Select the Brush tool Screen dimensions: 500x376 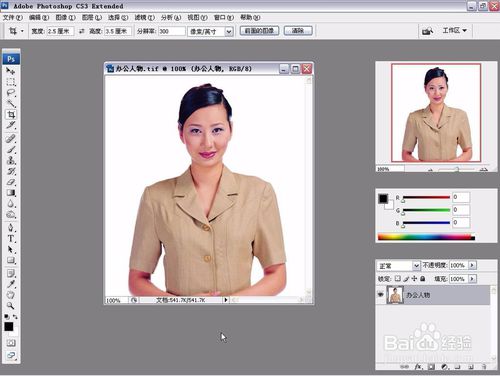11,149
